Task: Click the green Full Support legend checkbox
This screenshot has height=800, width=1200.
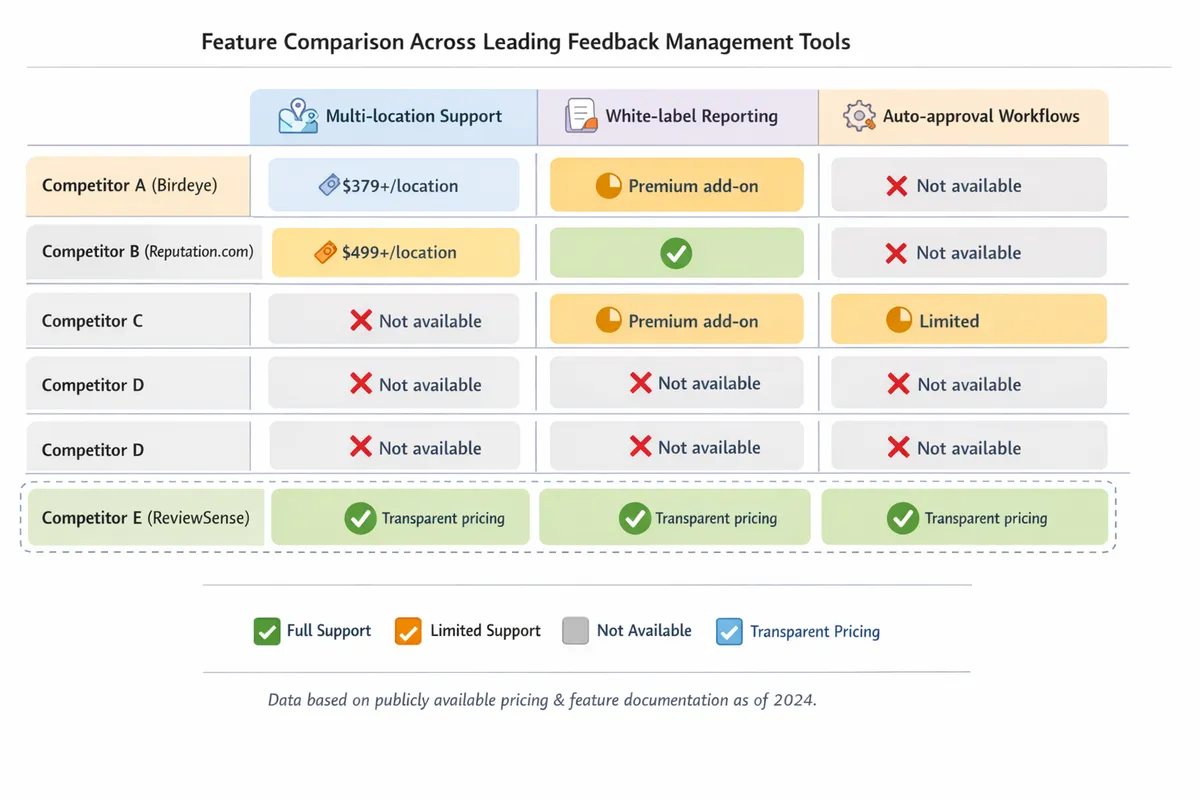Action: pyautogui.click(x=267, y=631)
